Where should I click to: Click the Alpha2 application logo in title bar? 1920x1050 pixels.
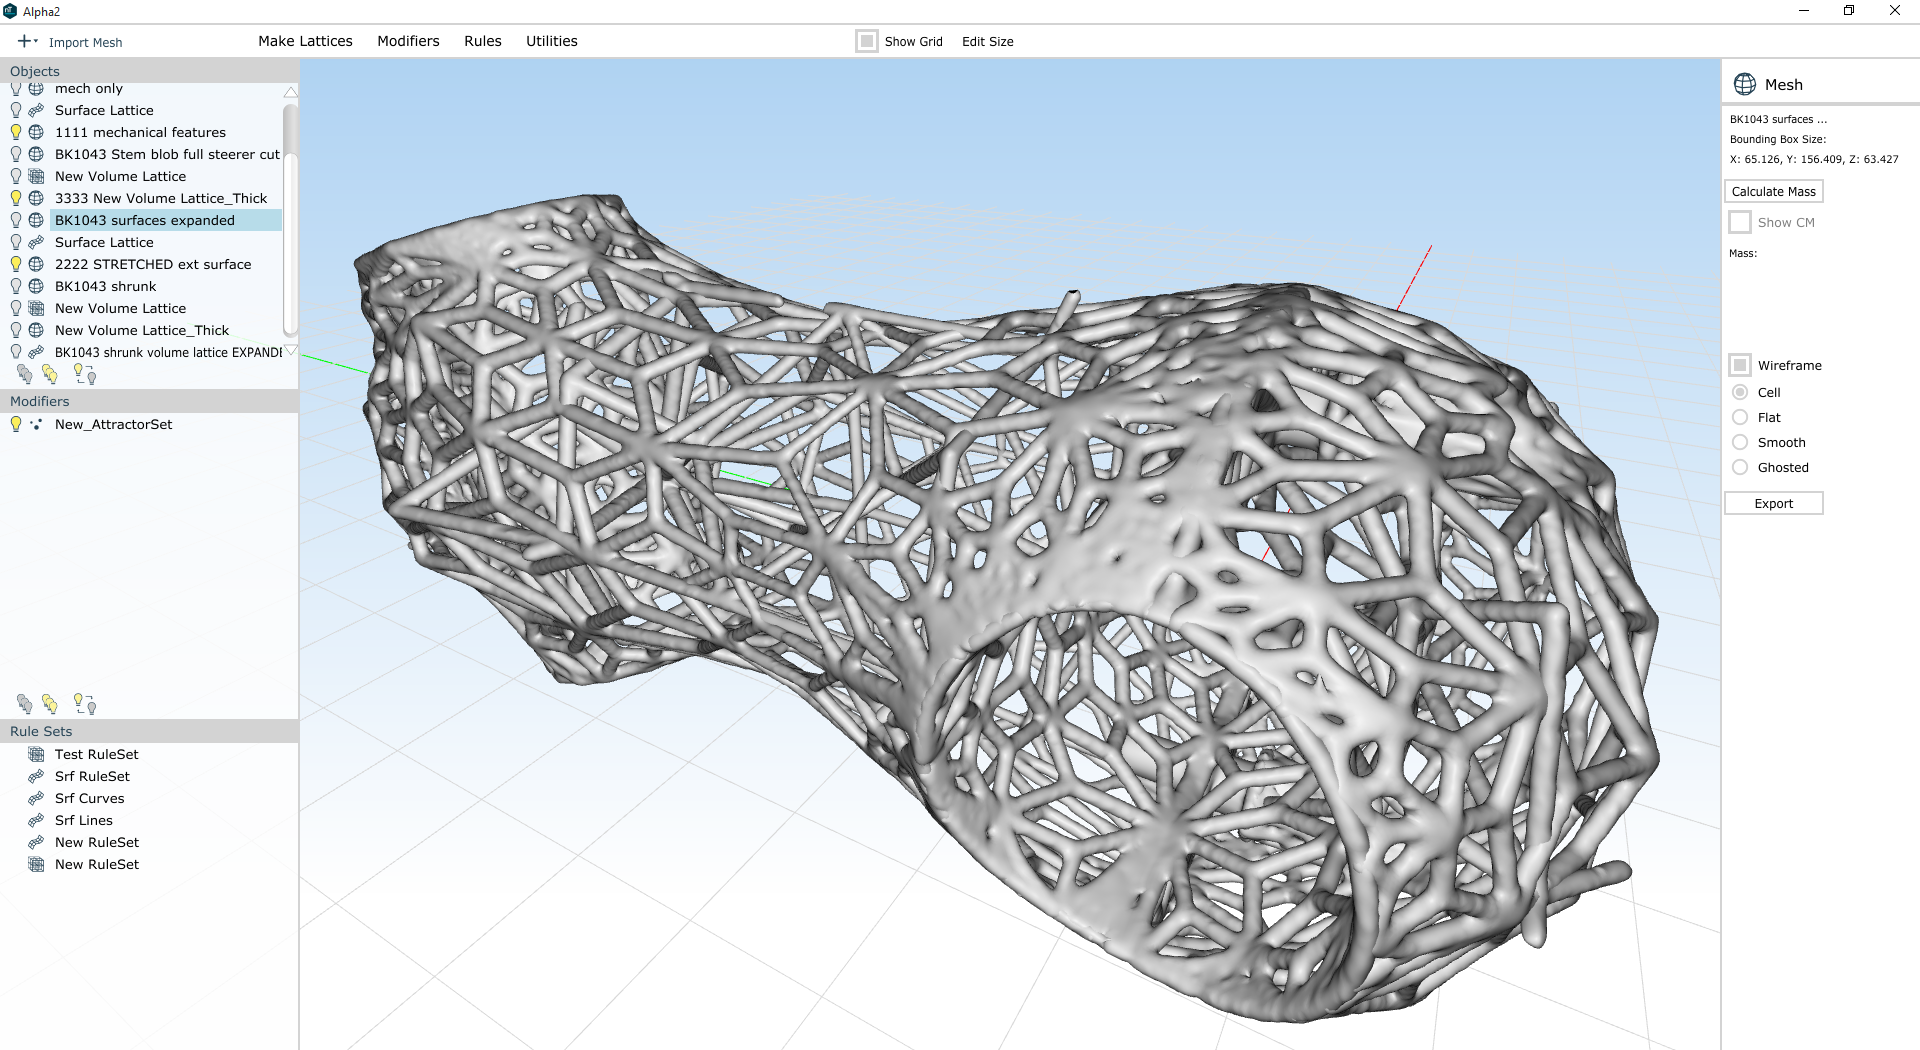tap(10, 11)
